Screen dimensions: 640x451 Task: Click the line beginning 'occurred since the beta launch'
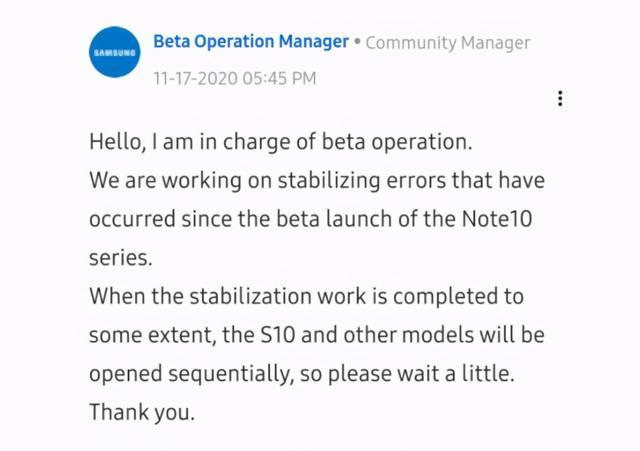tap(310, 219)
